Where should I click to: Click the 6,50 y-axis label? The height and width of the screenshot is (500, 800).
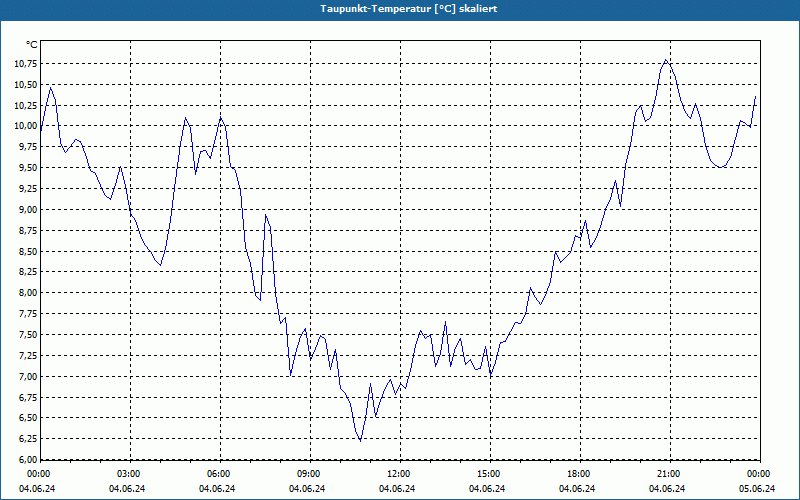coord(28,418)
